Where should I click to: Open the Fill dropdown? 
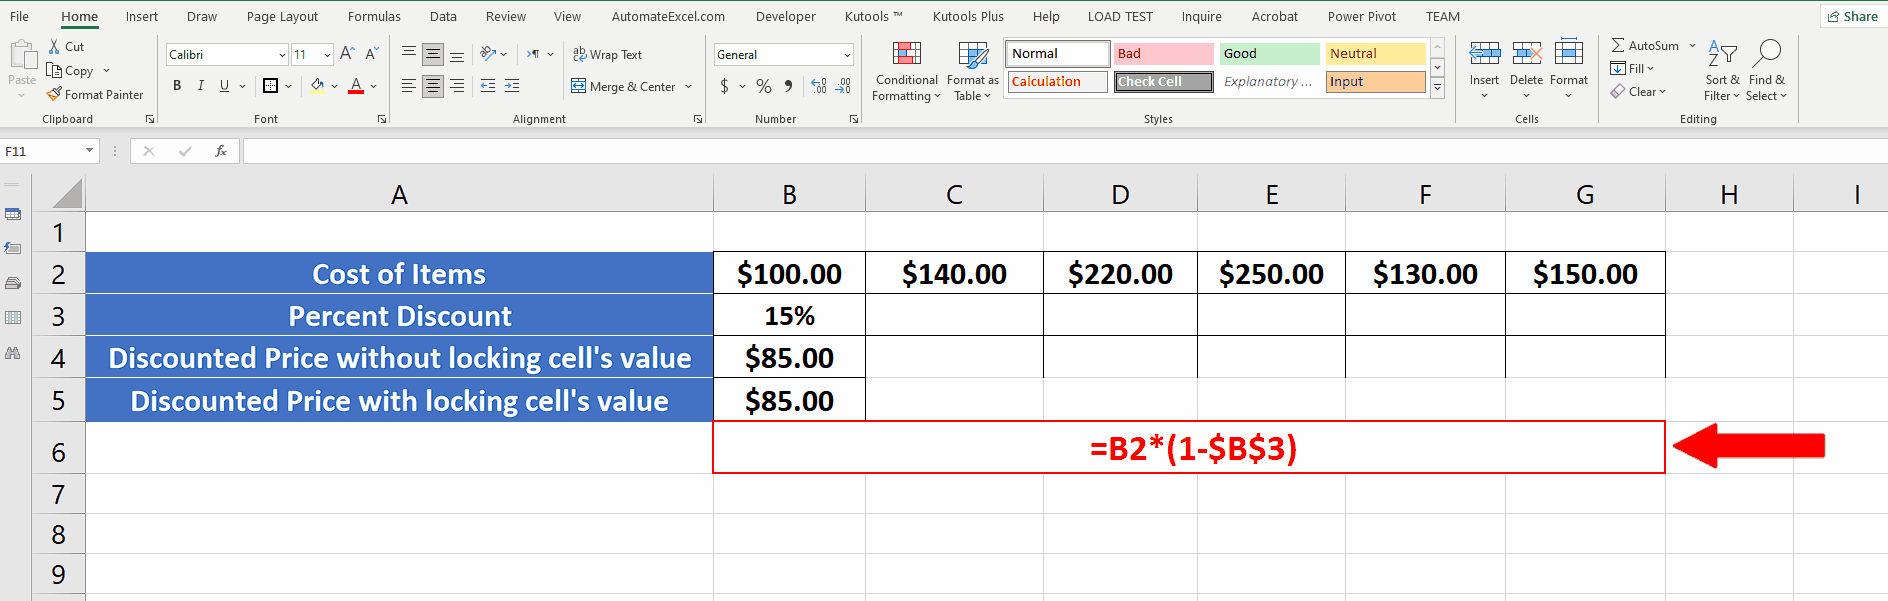pyautogui.click(x=1632, y=69)
